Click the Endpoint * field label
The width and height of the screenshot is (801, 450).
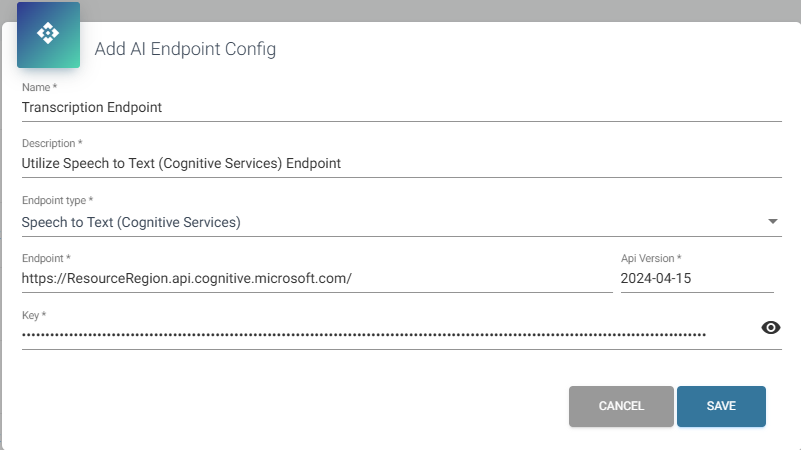[x=47, y=259]
